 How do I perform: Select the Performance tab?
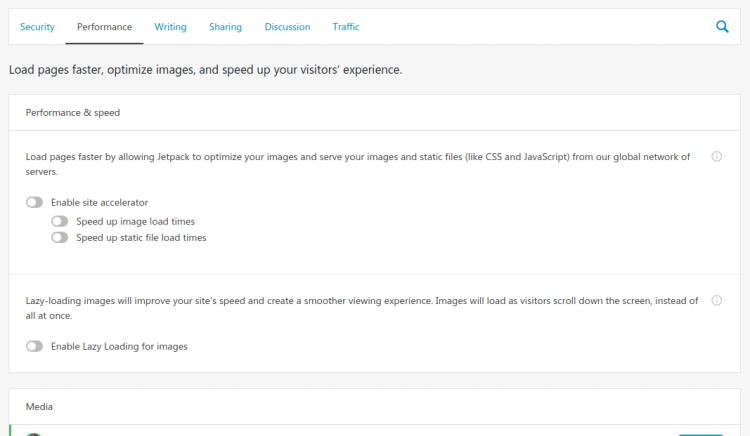click(104, 27)
